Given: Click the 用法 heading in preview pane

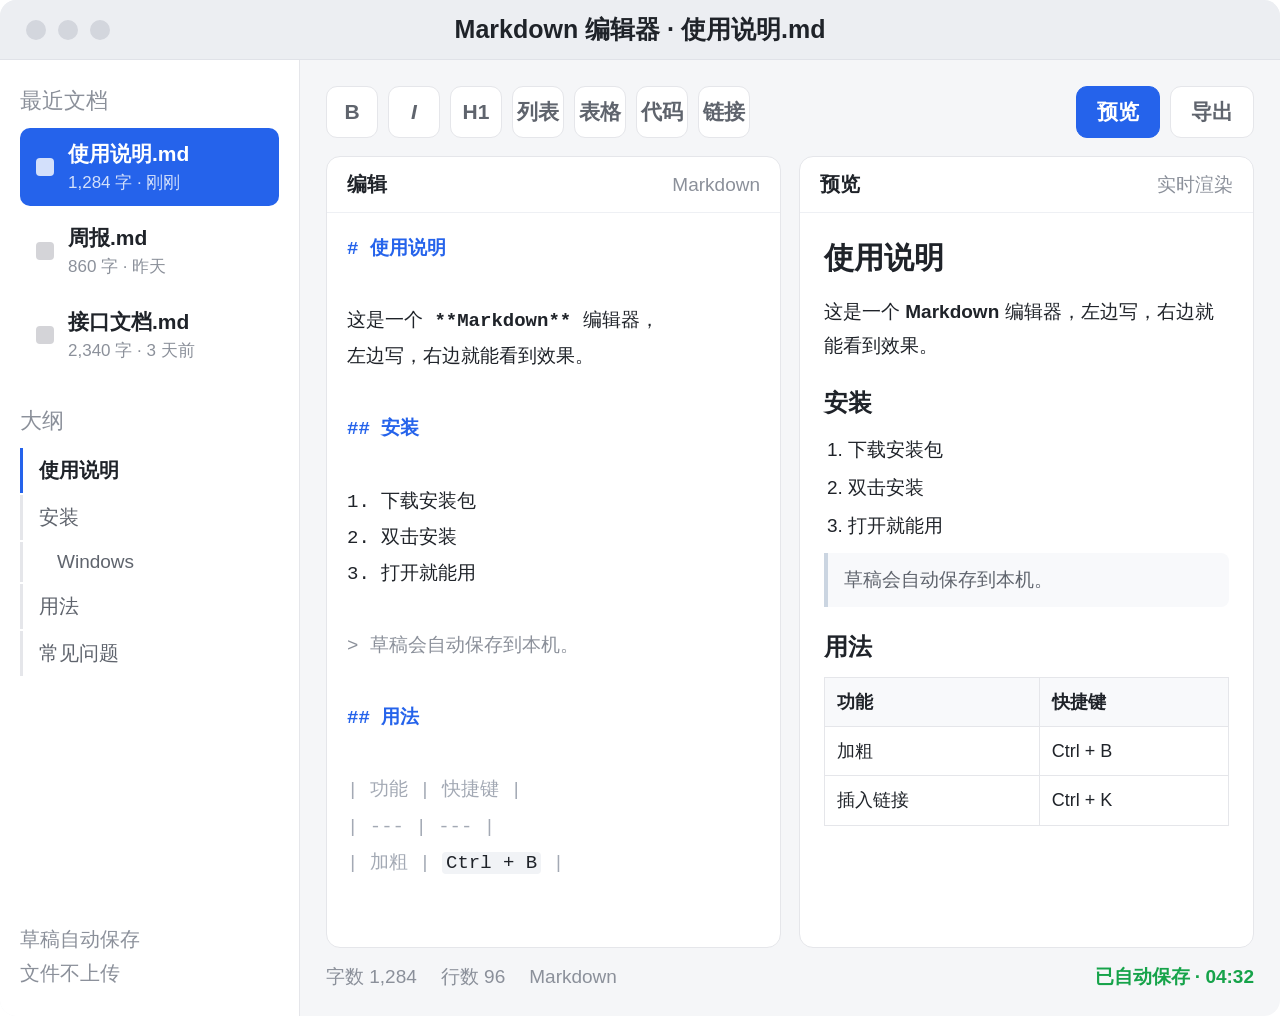Looking at the screenshot, I should click(848, 647).
